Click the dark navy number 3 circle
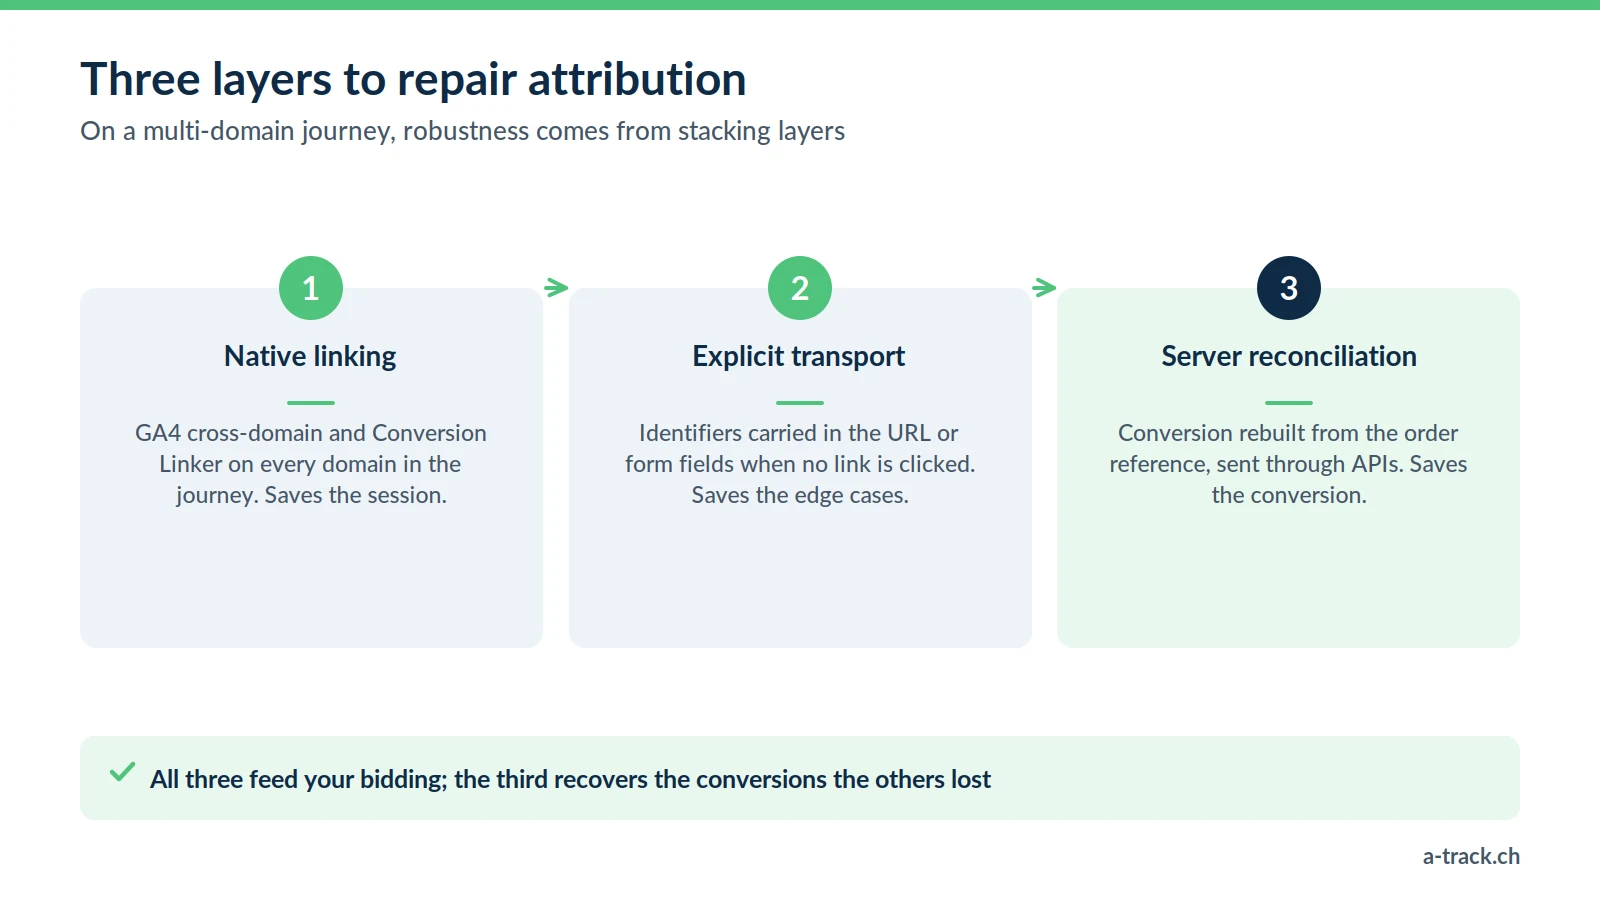 point(1289,288)
